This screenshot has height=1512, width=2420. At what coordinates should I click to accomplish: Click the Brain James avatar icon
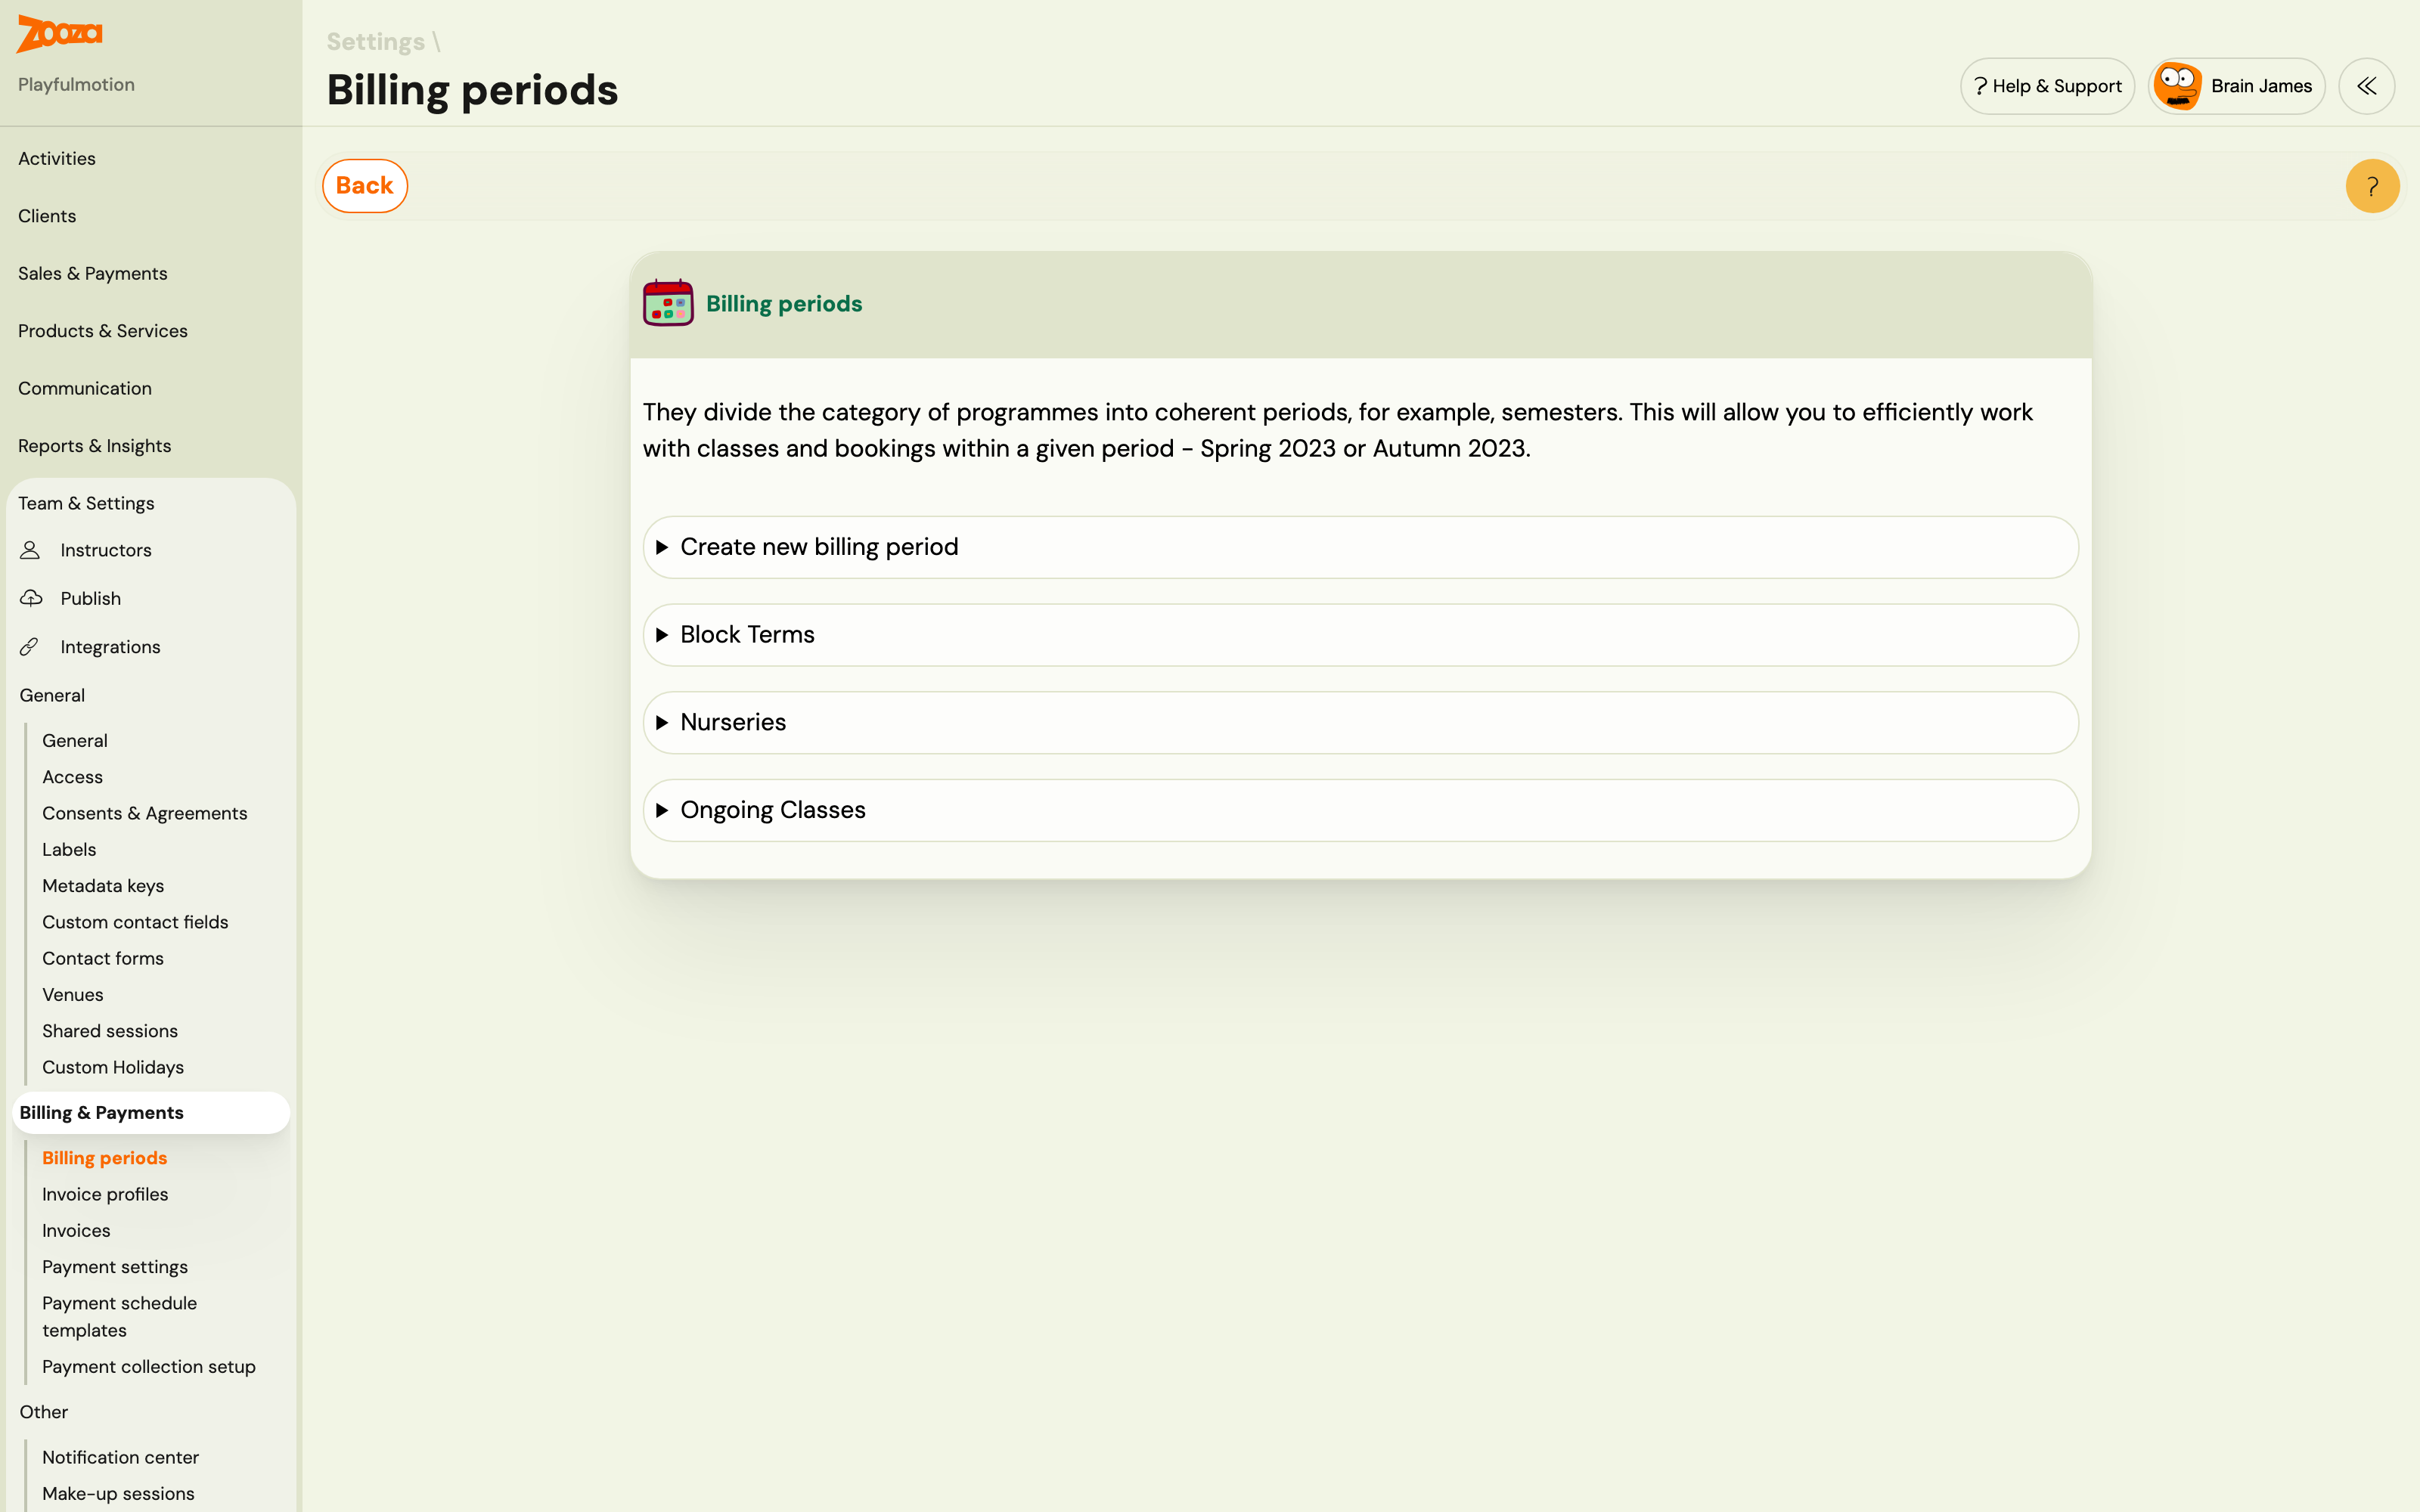[2178, 86]
